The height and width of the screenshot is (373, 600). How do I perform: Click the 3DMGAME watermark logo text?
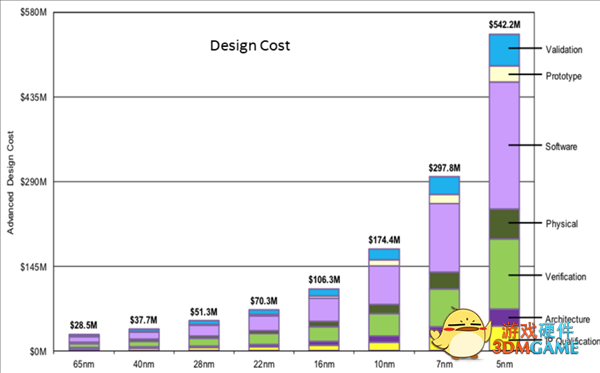(x=535, y=347)
